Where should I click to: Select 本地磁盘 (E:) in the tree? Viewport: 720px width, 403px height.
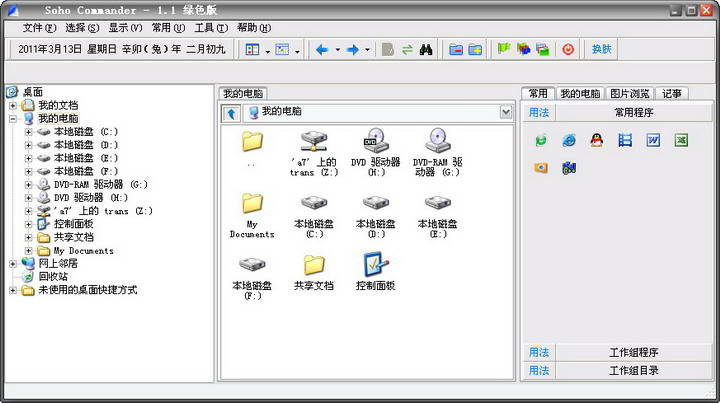pos(86,158)
